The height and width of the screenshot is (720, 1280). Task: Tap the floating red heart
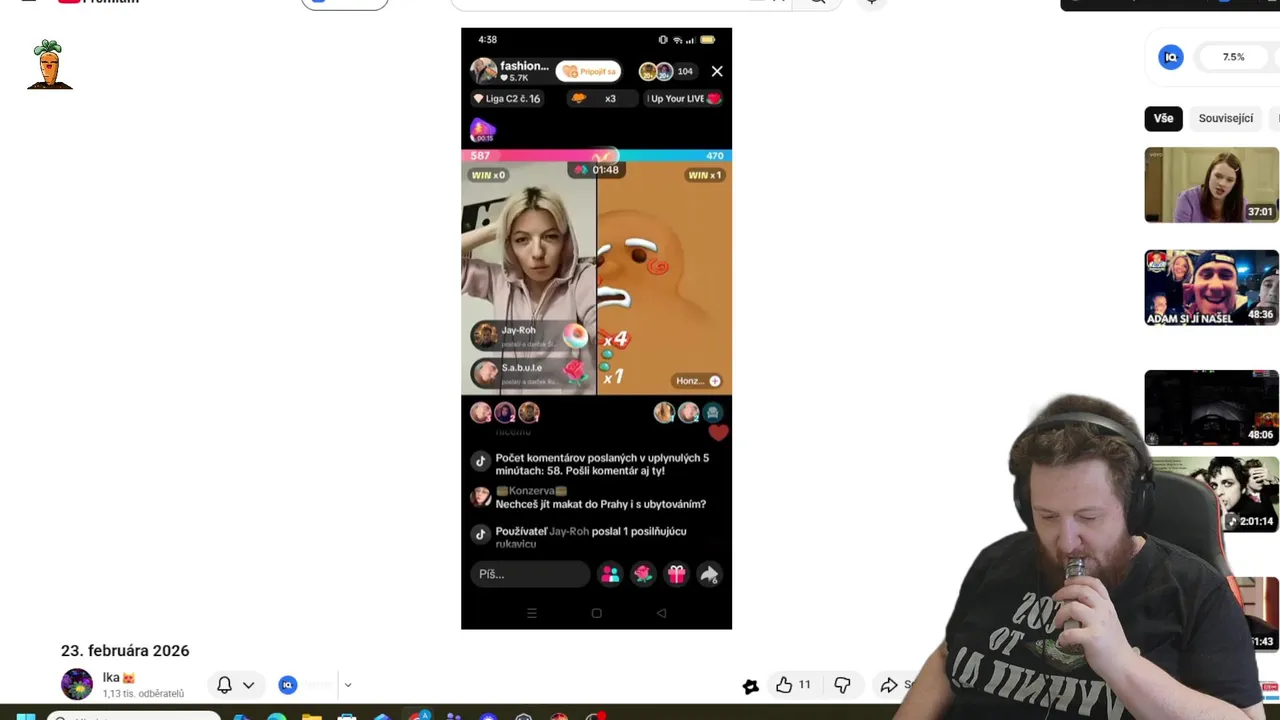[x=718, y=432]
